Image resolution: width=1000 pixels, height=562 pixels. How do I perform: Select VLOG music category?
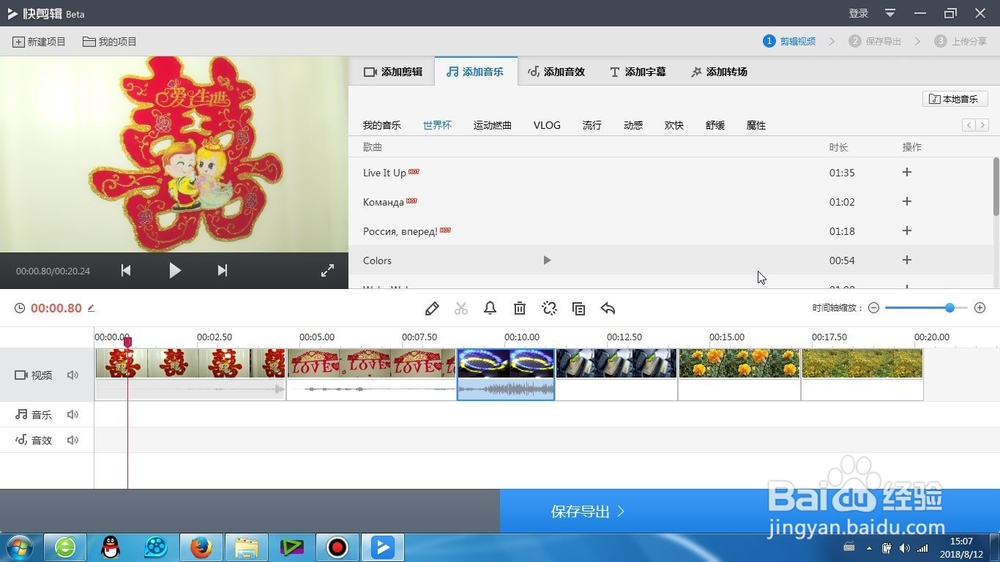(x=547, y=125)
